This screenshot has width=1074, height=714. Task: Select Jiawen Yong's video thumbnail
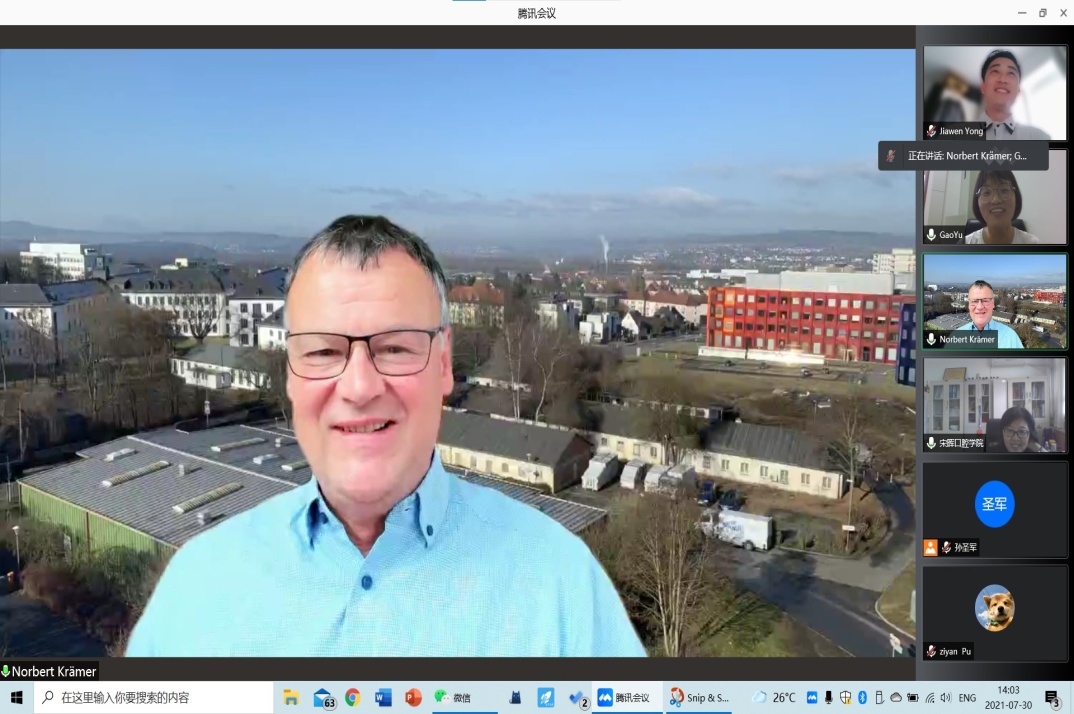994,92
